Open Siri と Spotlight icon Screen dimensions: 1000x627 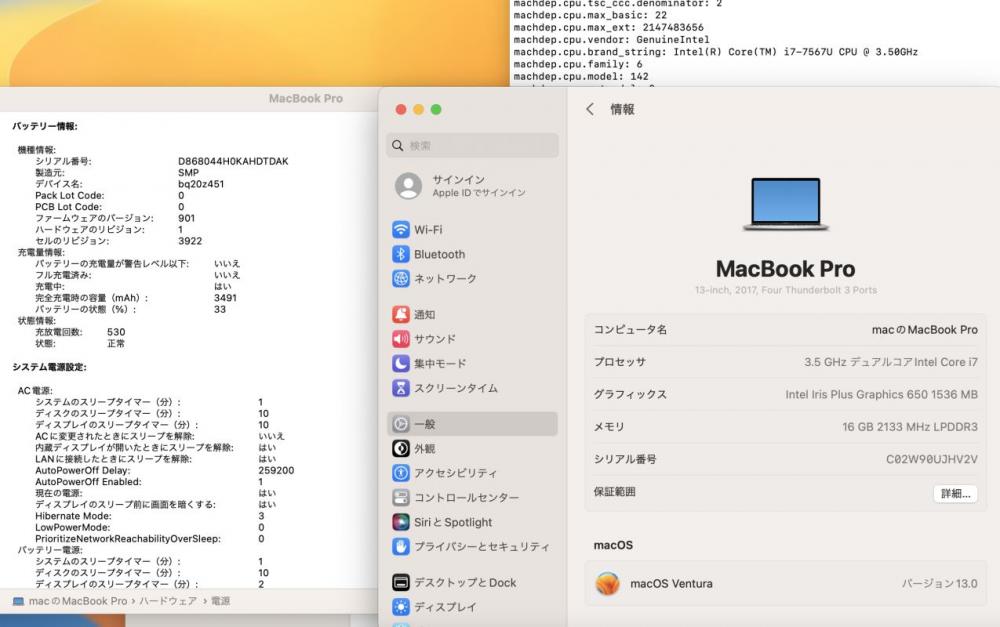pos(401,522)
